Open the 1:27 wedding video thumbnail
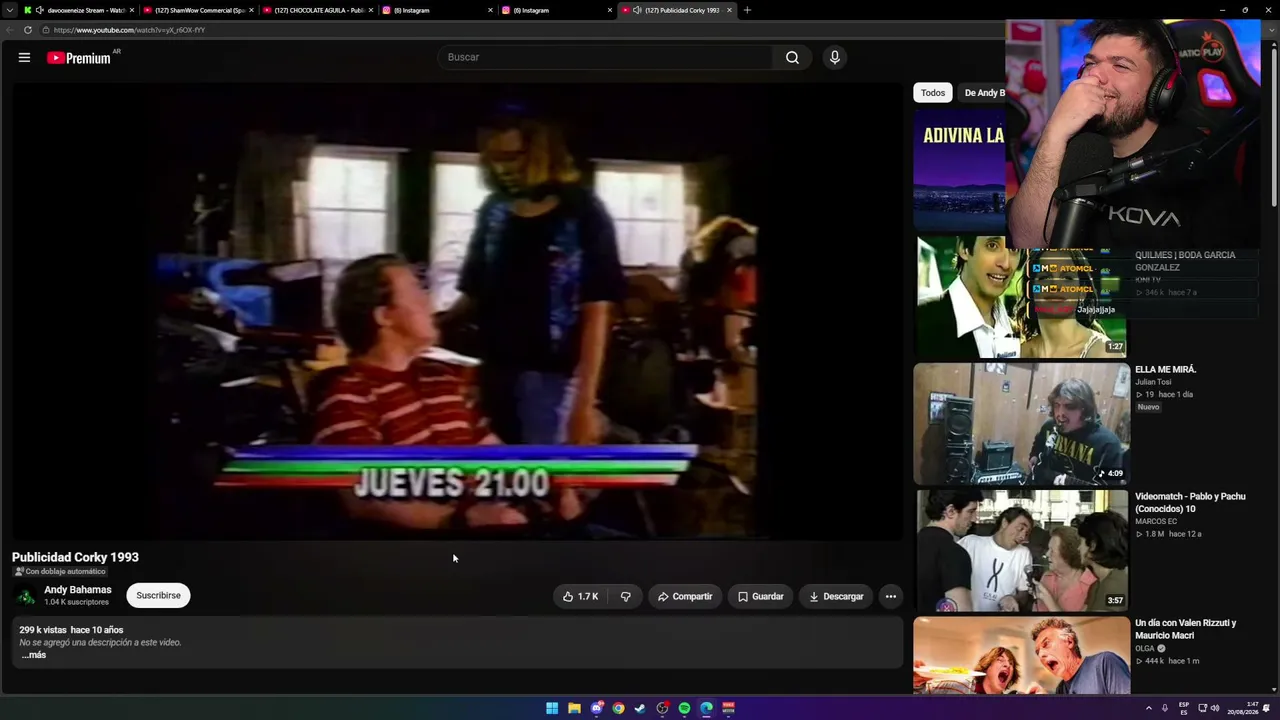The height and width of the screenshot is (720, 1280). (1021, 297)
